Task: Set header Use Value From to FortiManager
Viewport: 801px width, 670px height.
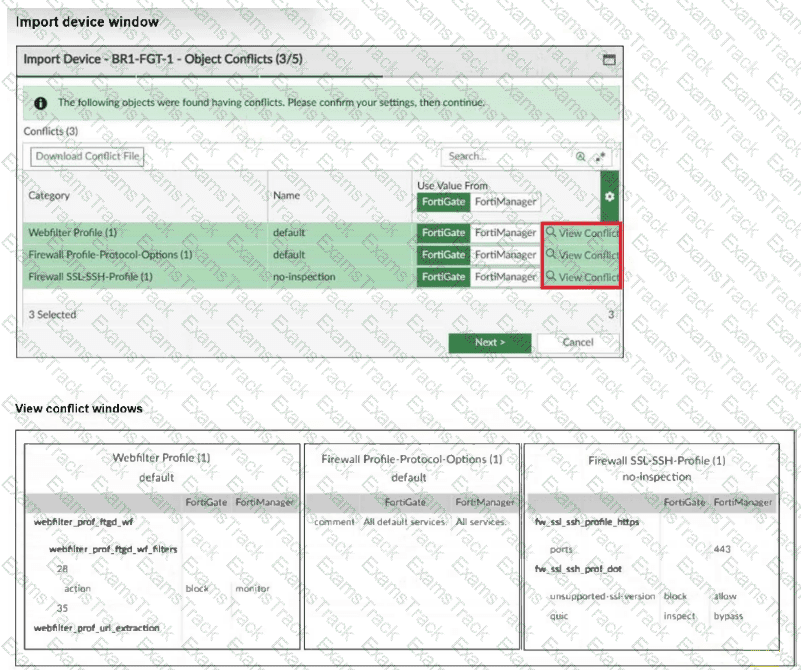Action: [505, 201]
